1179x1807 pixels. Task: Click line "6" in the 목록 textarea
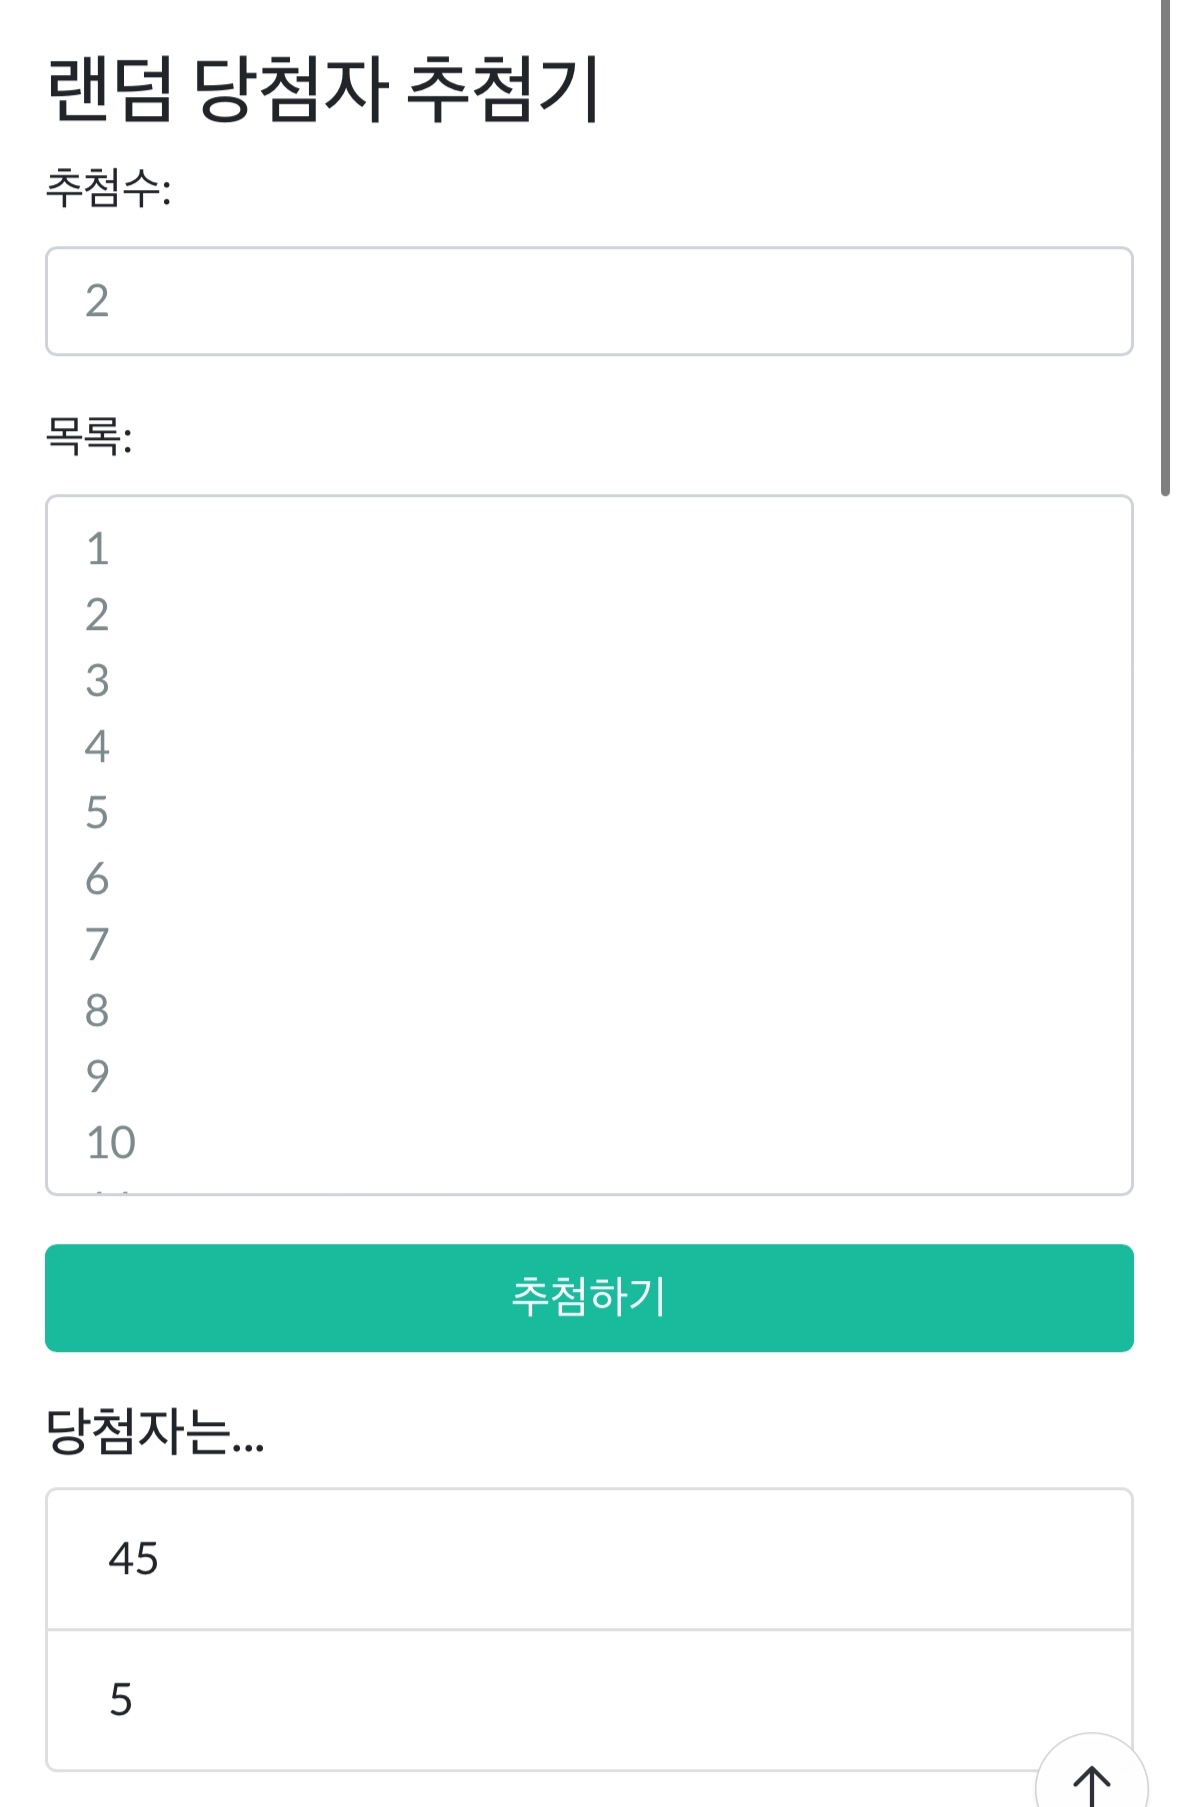click(97, 879)
